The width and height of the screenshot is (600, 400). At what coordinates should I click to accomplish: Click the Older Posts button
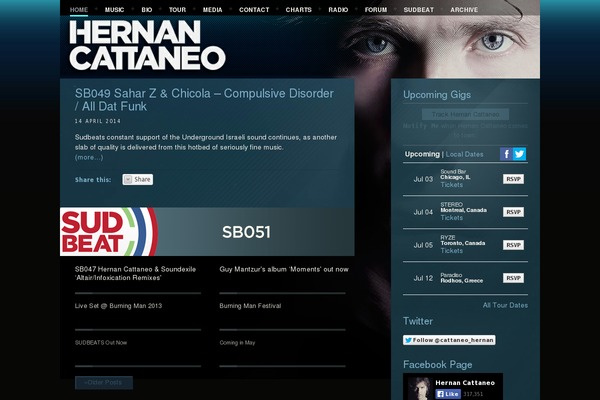coord(104,382)
